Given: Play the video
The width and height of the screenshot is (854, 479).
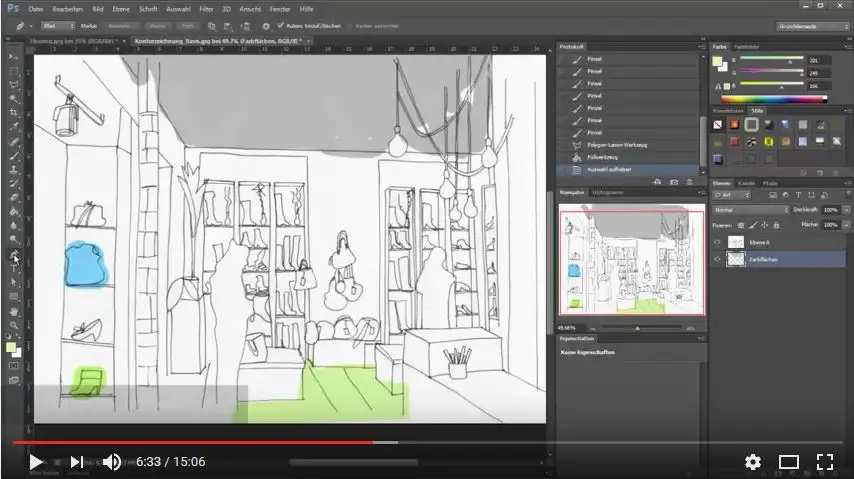Looking at the screenshot, I should coord(35,462).
